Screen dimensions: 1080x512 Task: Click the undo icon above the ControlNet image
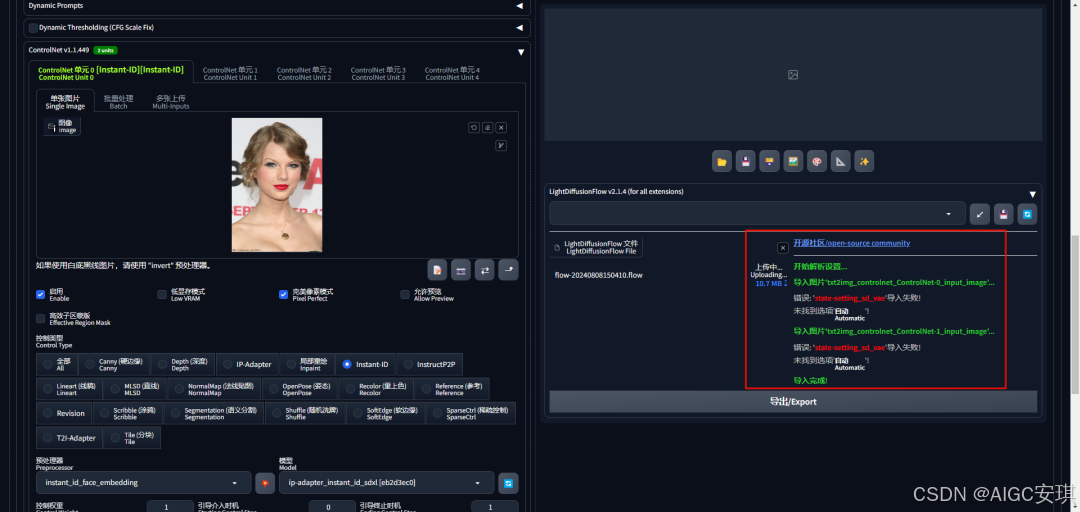473,127
